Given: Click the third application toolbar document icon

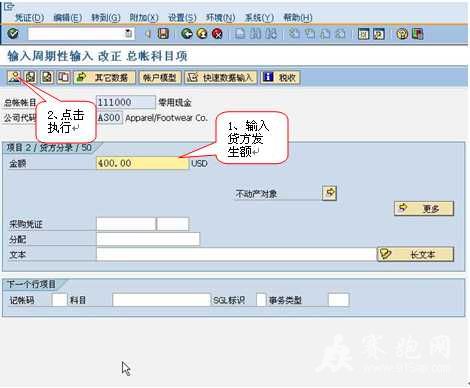Looking at the screenshot, I should point(47,77).
